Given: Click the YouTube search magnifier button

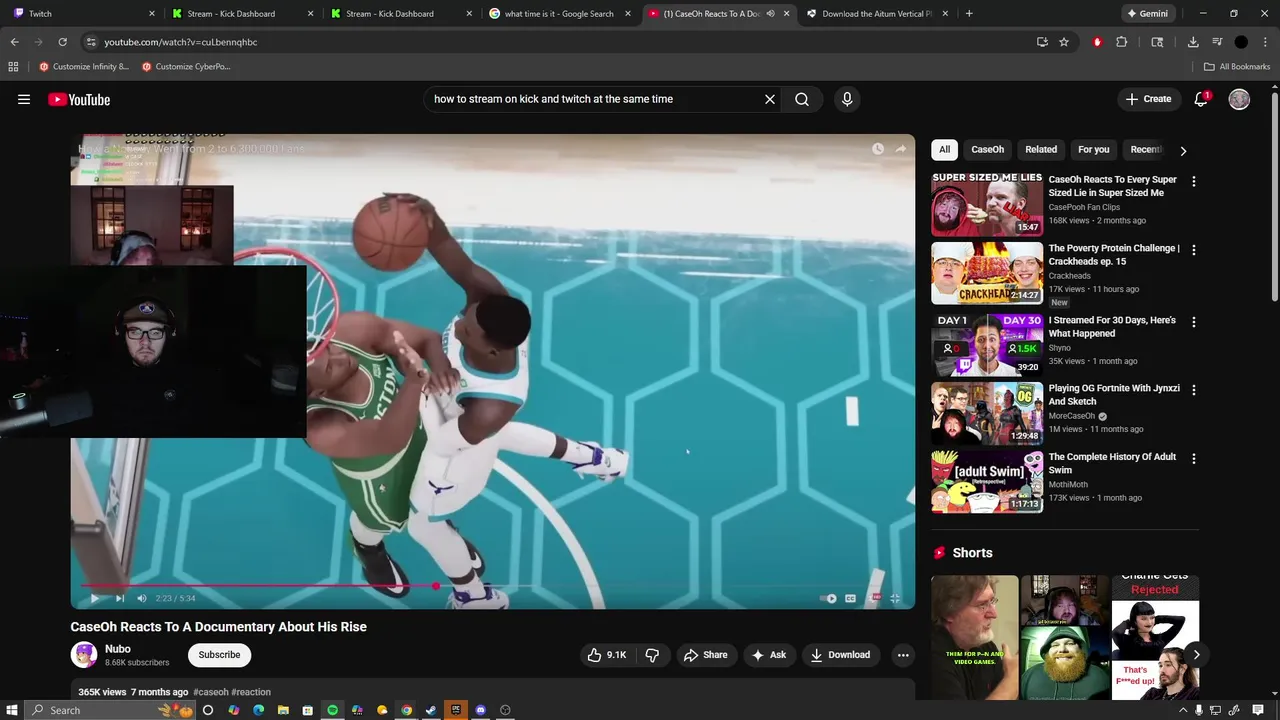Looking at the screenshot, I should coord(802,99).
